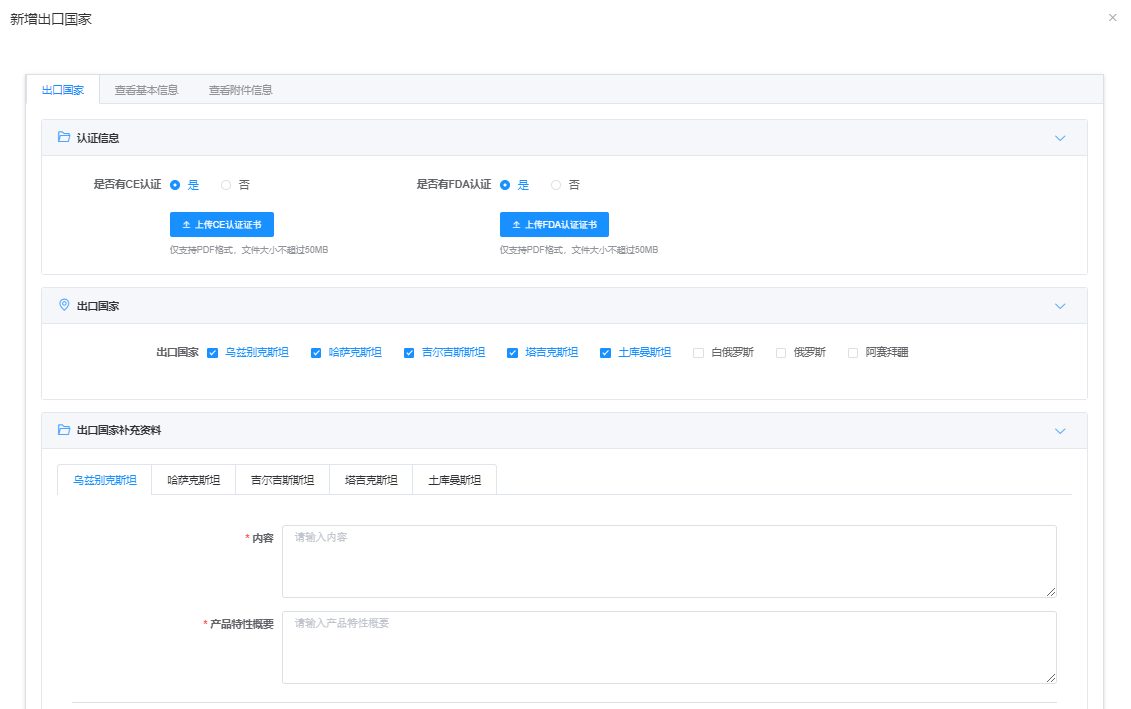
Task: Open the 查看基本信息 tab
Action: pyautogui.click(x=146, y=90)
